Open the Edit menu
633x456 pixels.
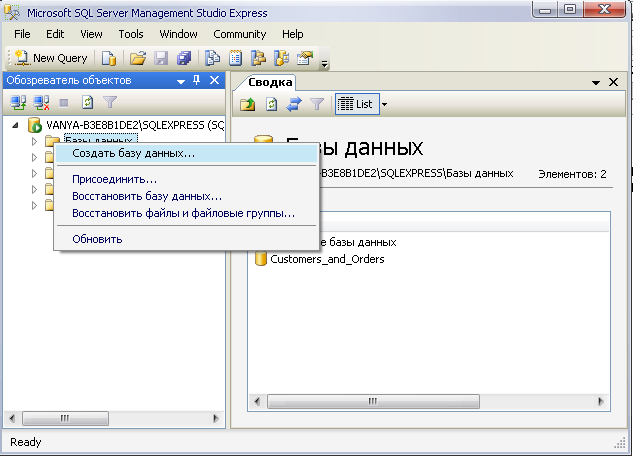coord(55,34)
